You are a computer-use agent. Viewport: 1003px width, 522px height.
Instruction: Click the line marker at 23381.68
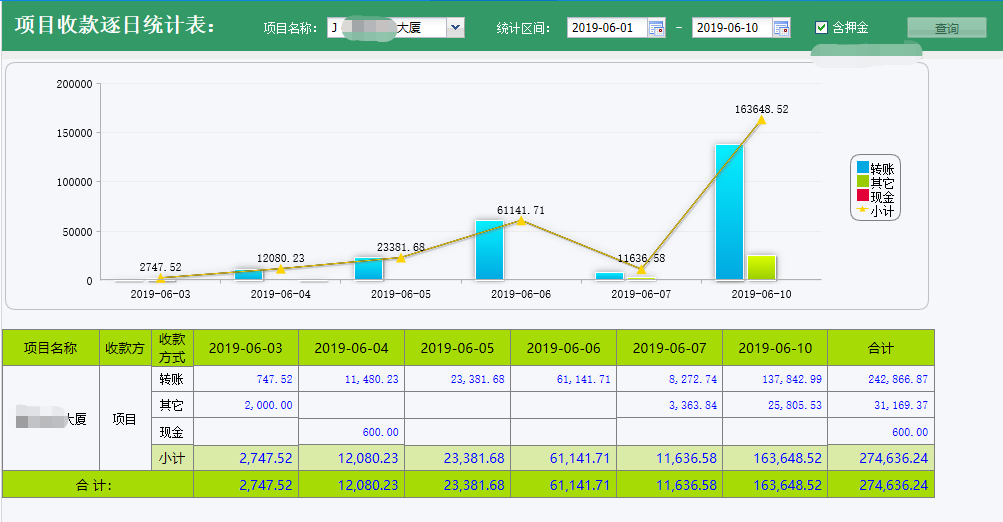401,257
